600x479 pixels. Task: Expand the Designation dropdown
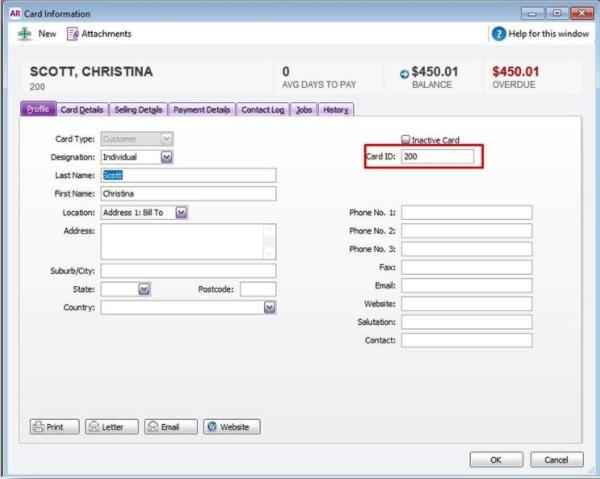coord(167,157)
